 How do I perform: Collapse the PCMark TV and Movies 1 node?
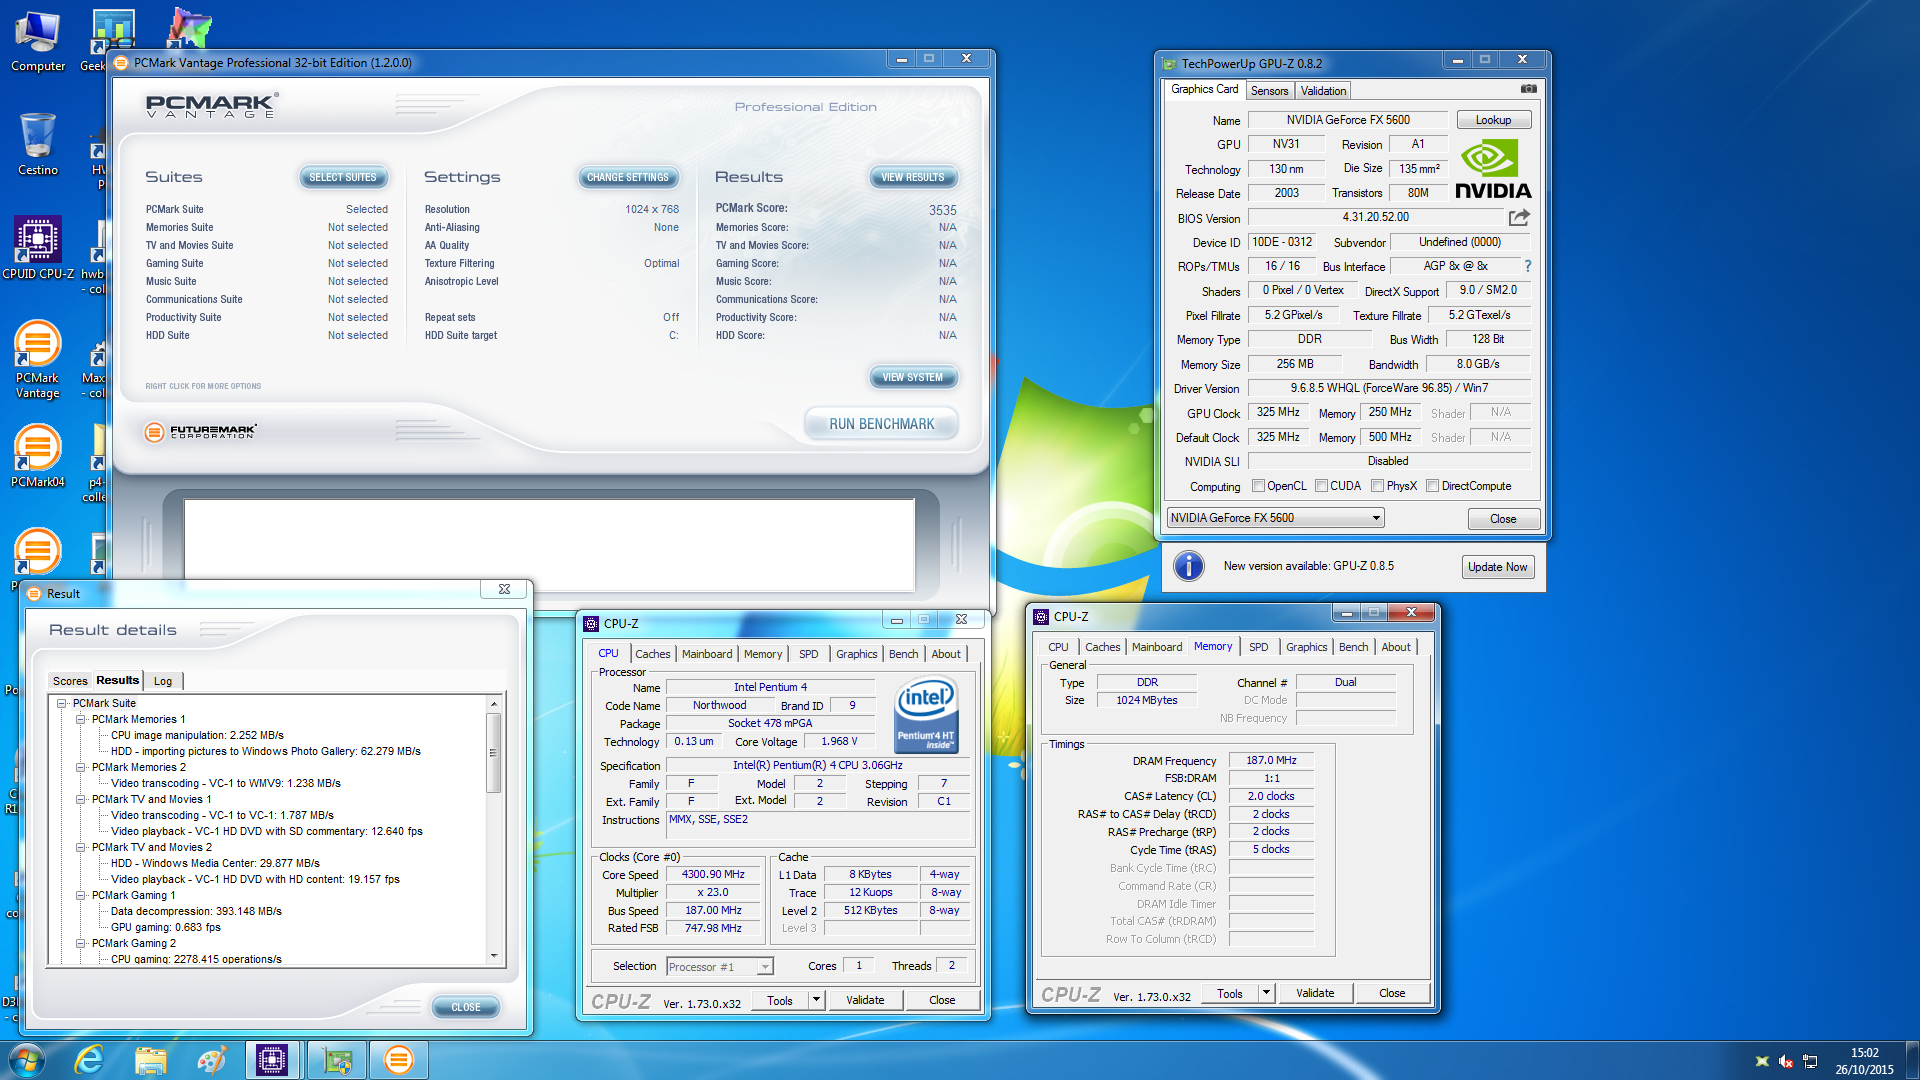click(x=81, y=799)
